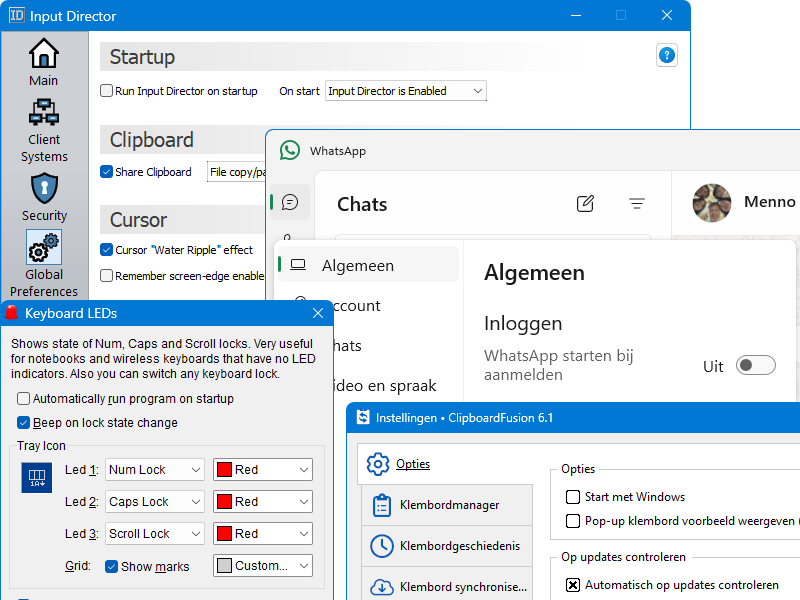The height and width of the screenshot is (600, 800).
Task: Disable Cursor Water Ripple effect
Action: (106, 249)
